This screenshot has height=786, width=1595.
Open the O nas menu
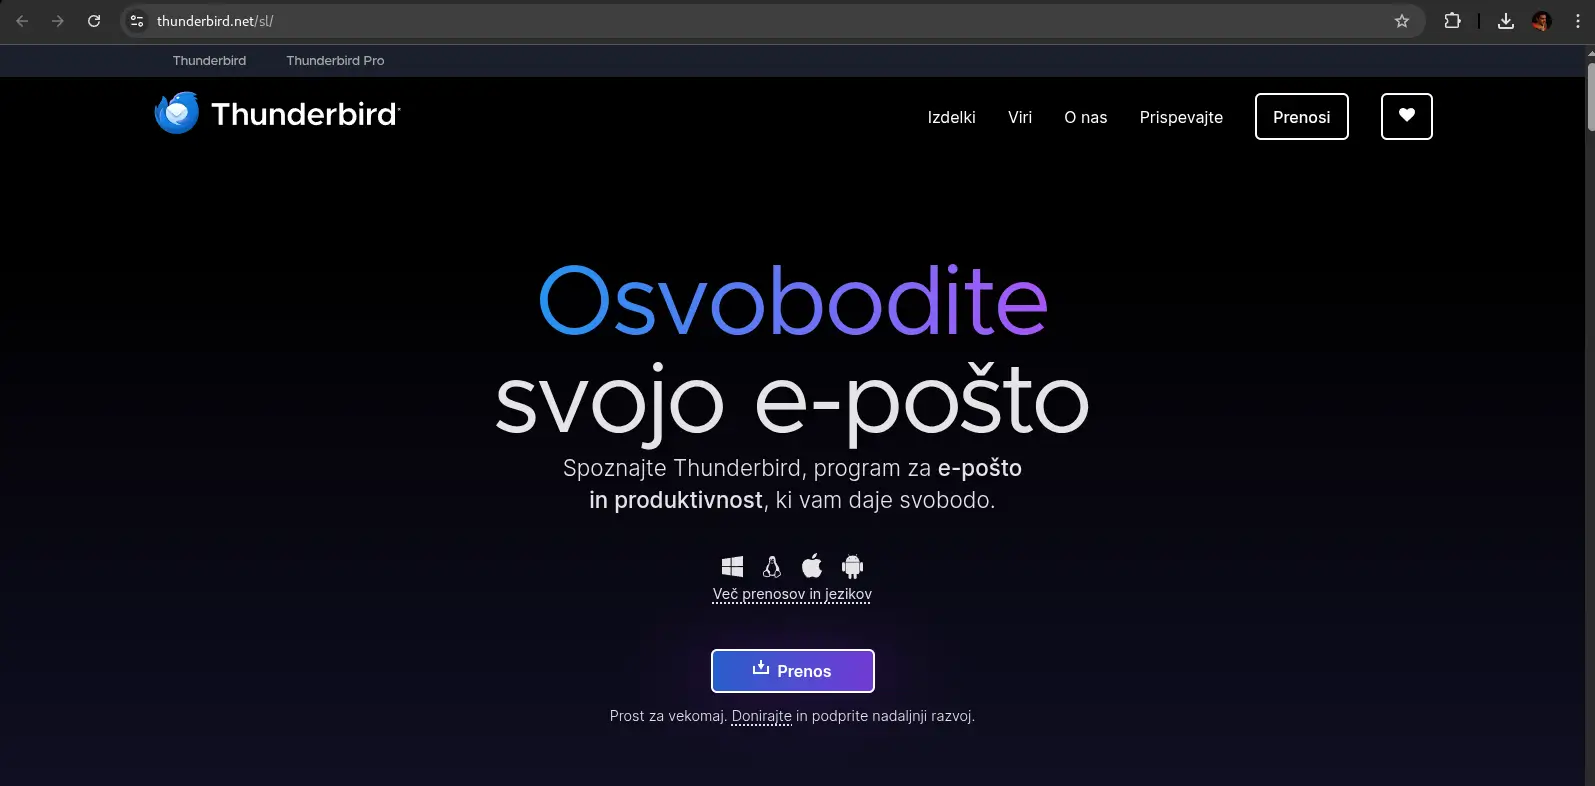point(1086,117)
